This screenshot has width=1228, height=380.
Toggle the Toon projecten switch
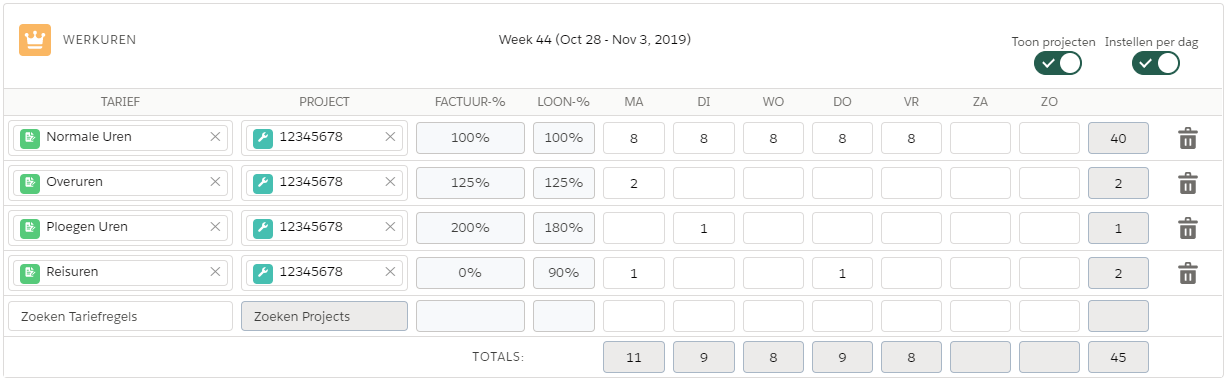(x=1058, y=63)
